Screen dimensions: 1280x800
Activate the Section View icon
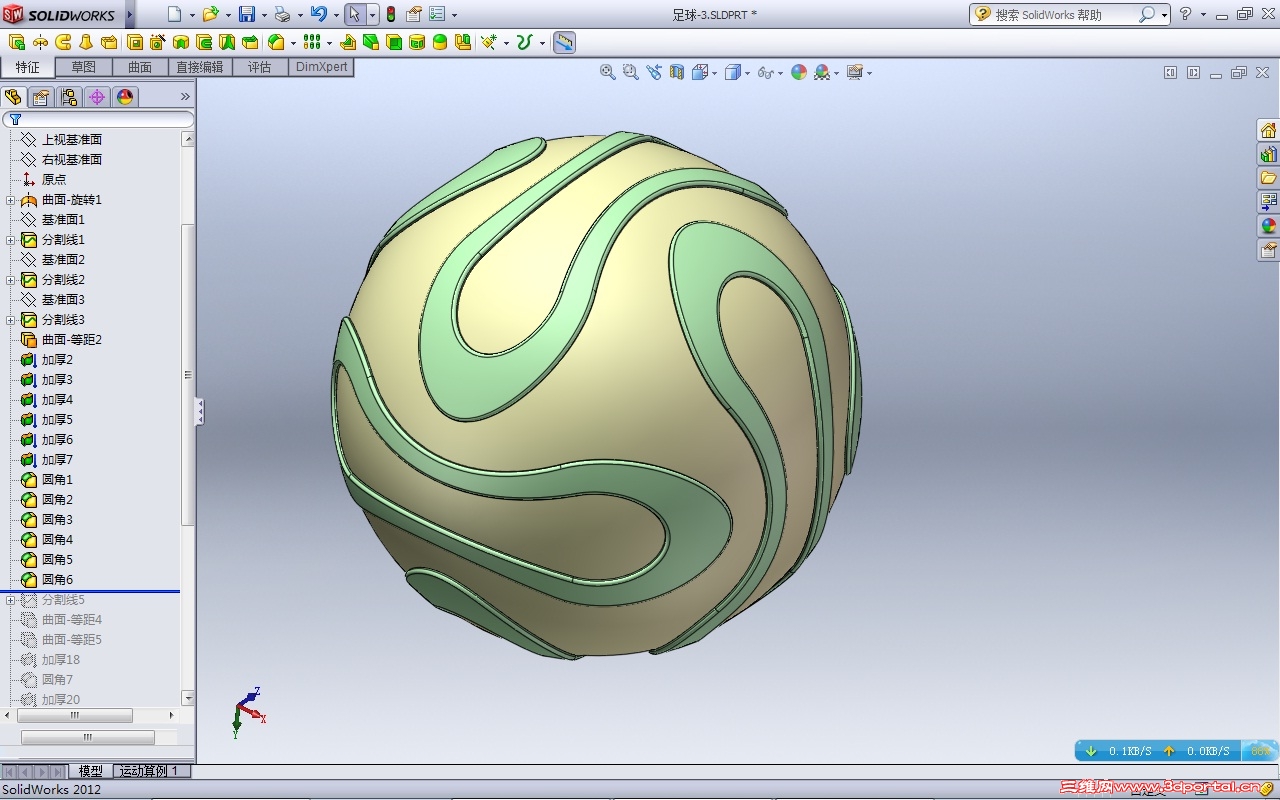click(677, 72)
